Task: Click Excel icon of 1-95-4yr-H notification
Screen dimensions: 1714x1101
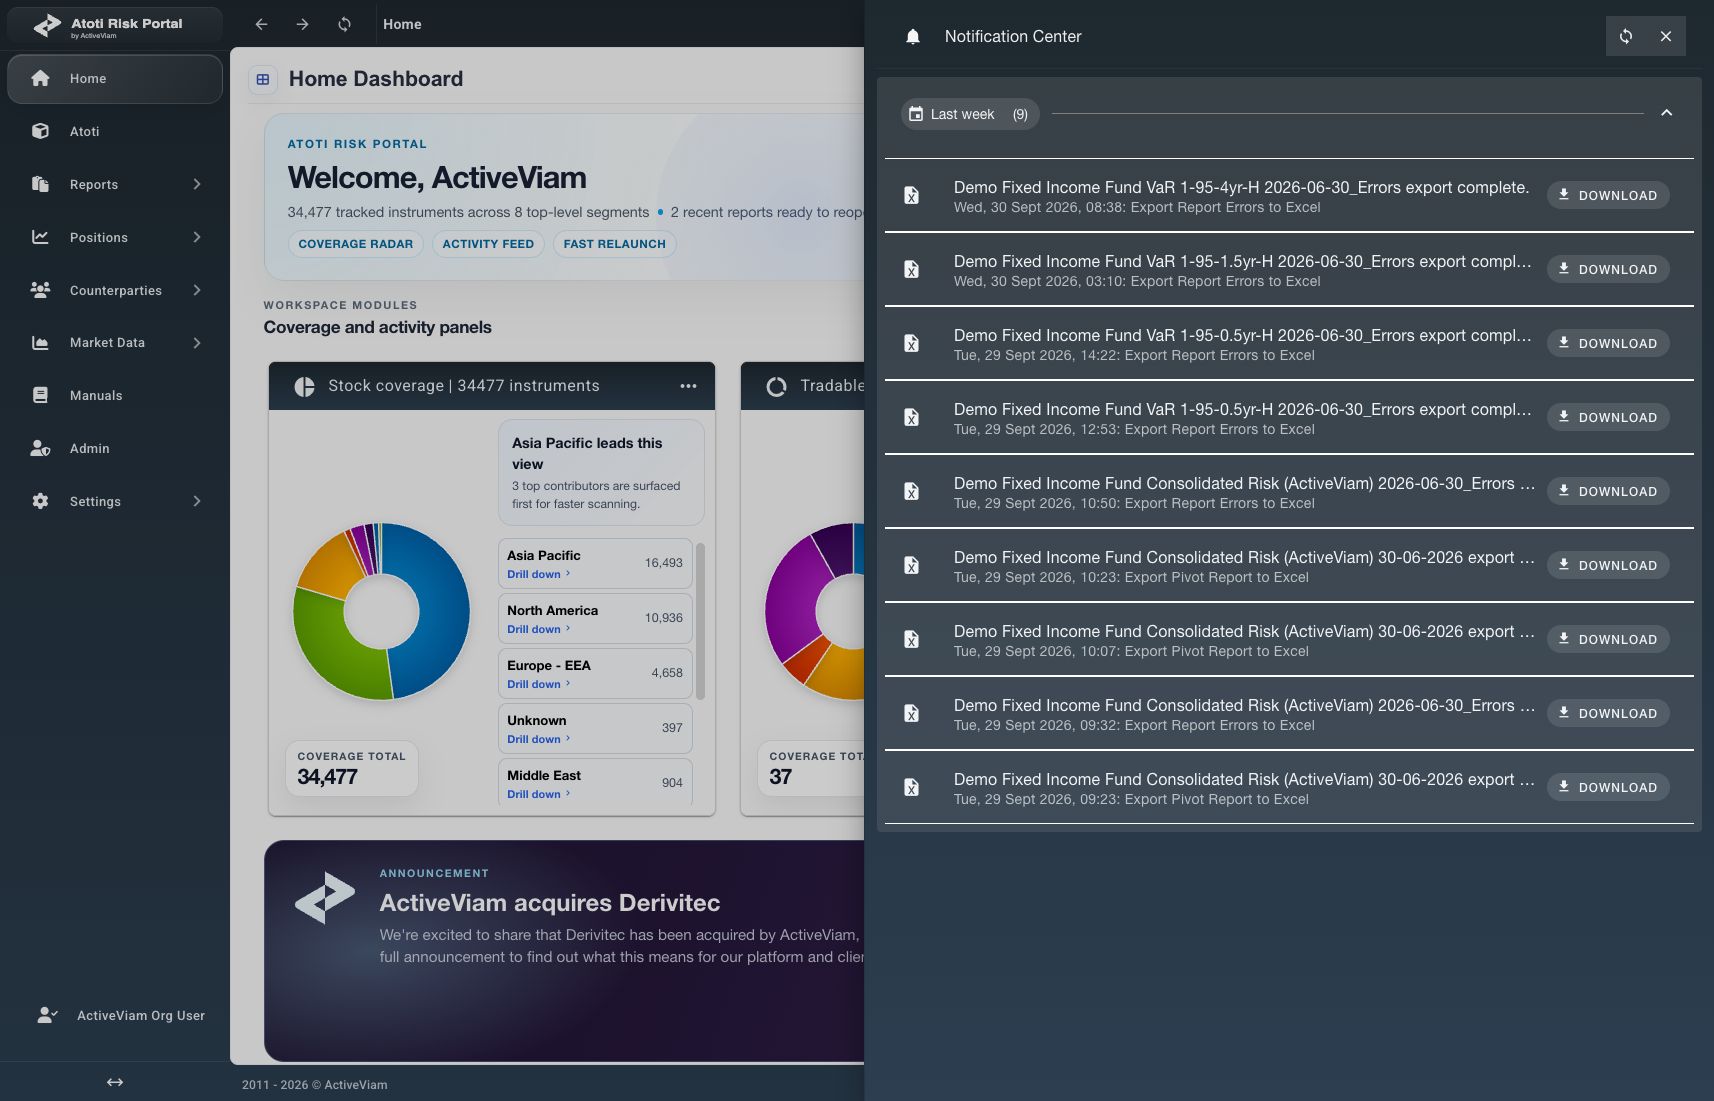Action: [912, 196]
